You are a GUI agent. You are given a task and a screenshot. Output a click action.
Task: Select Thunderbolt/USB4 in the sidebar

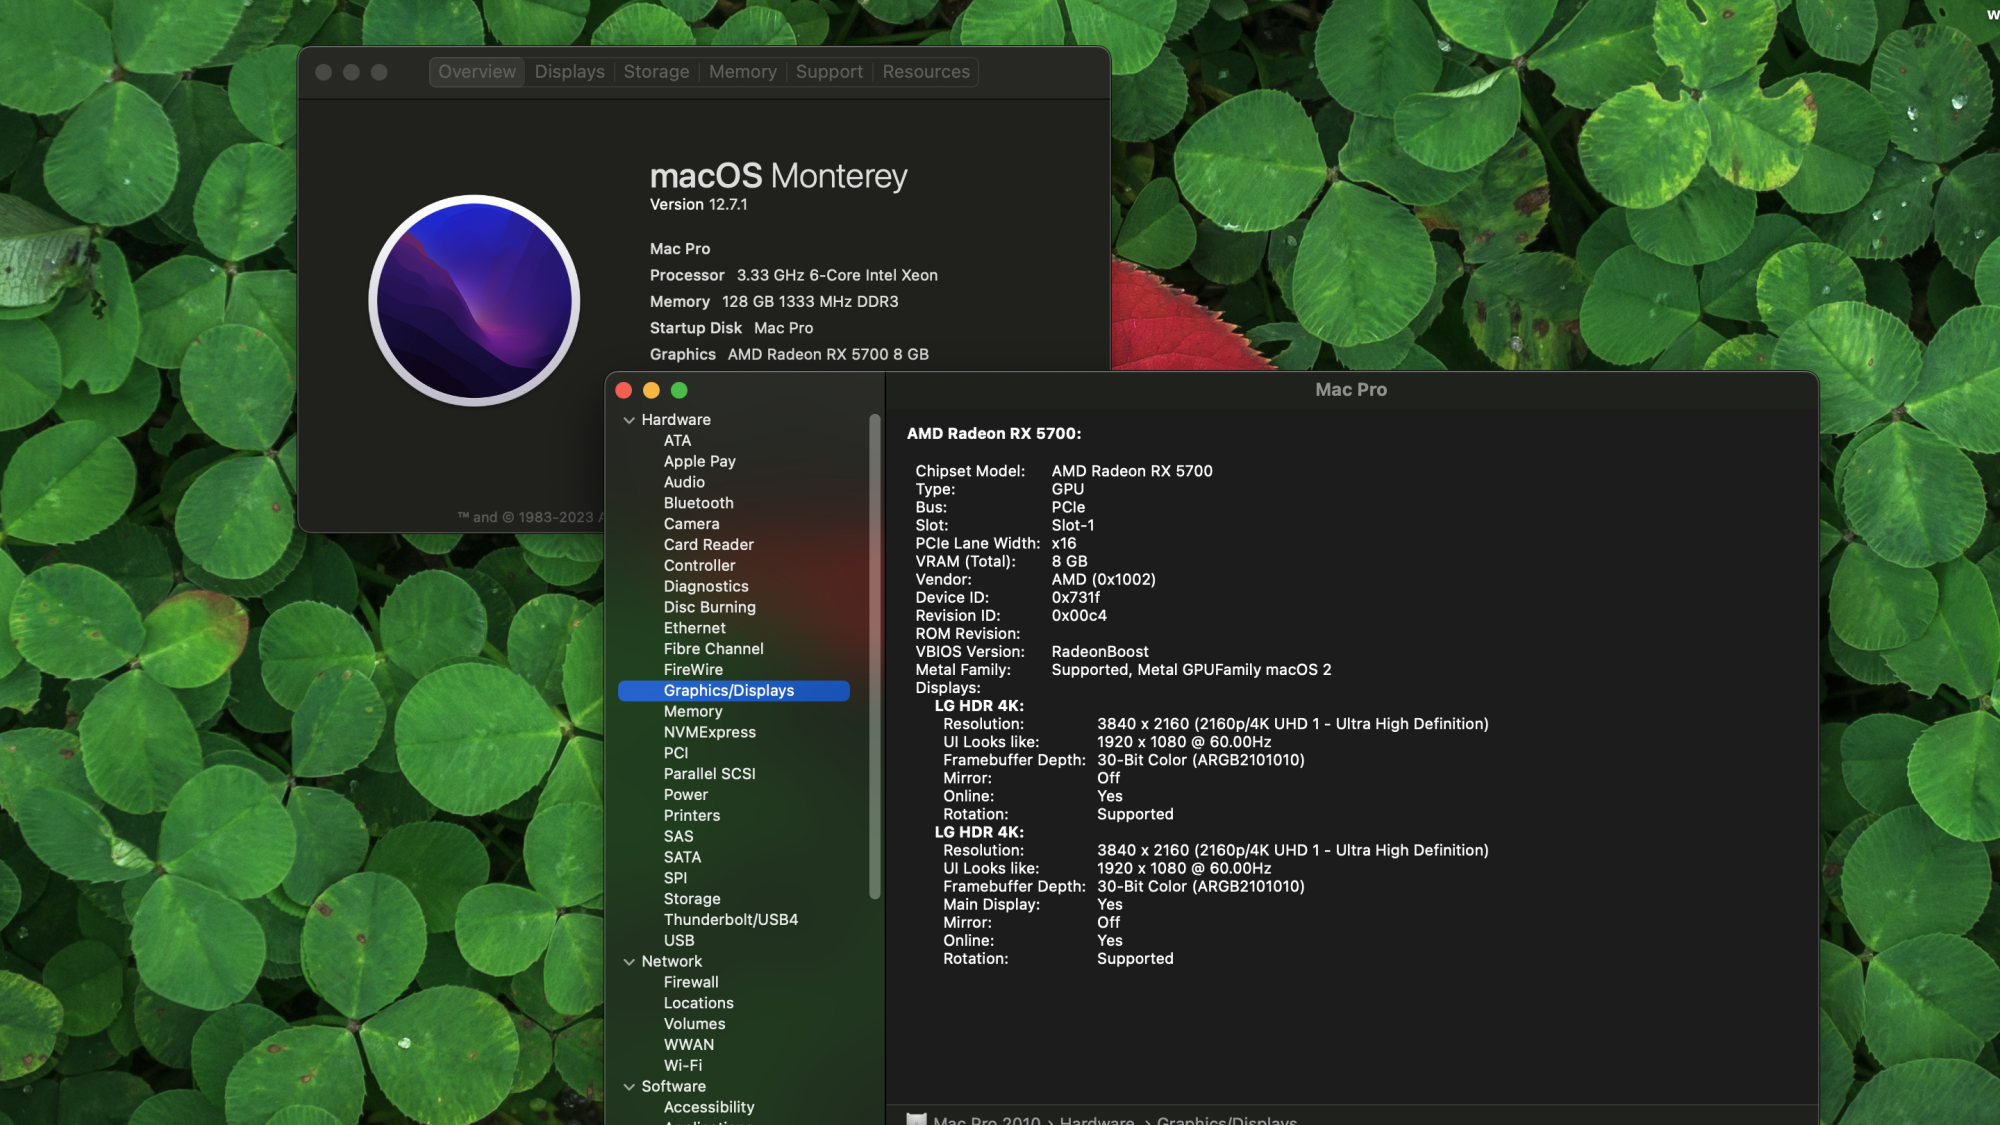pos(730,920)
